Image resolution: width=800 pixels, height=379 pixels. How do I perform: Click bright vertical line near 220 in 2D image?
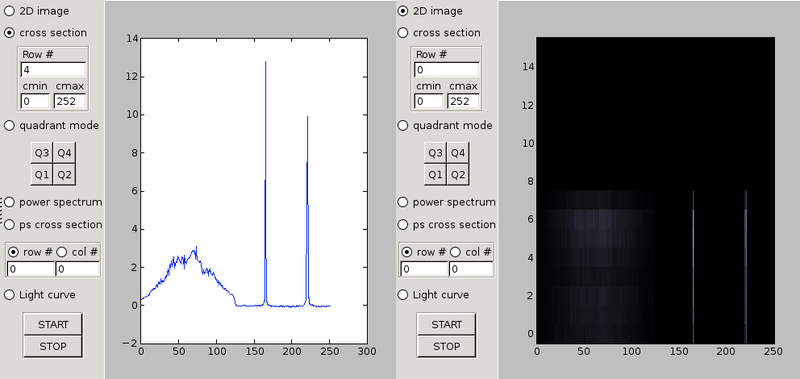click(x=746, y=266)
